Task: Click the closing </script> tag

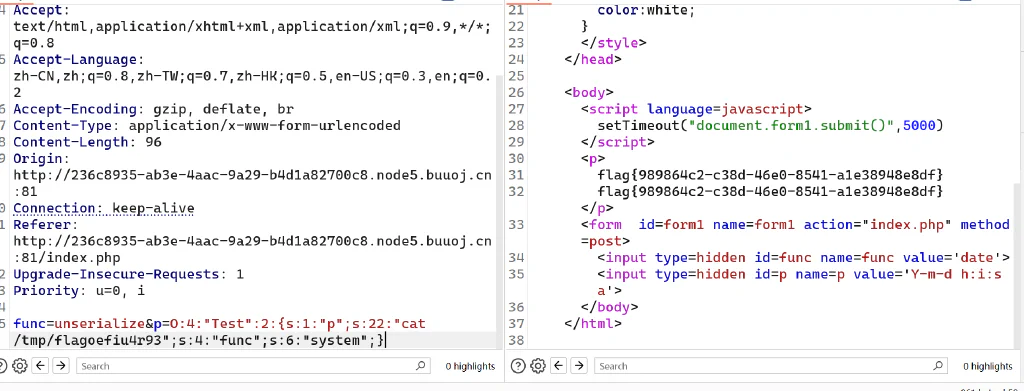Action: (617, 142)
